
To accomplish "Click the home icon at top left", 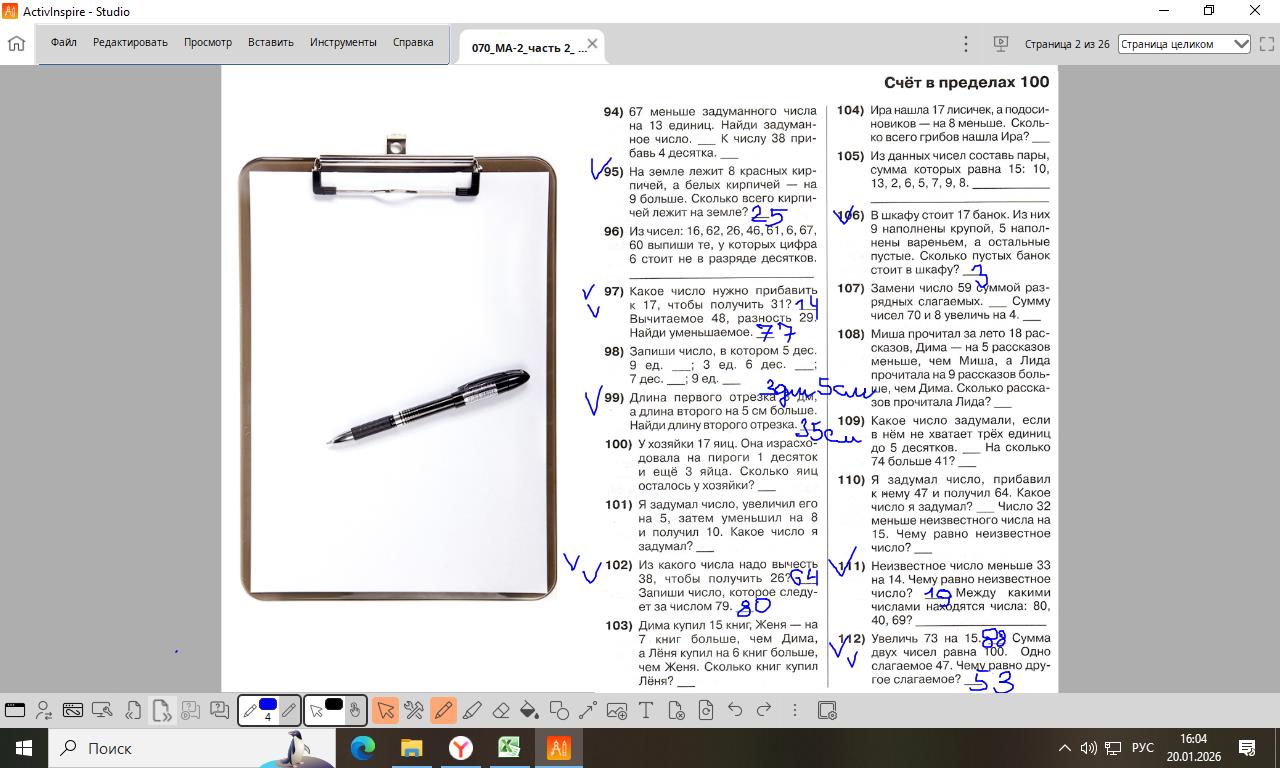I will coord(16,44).
